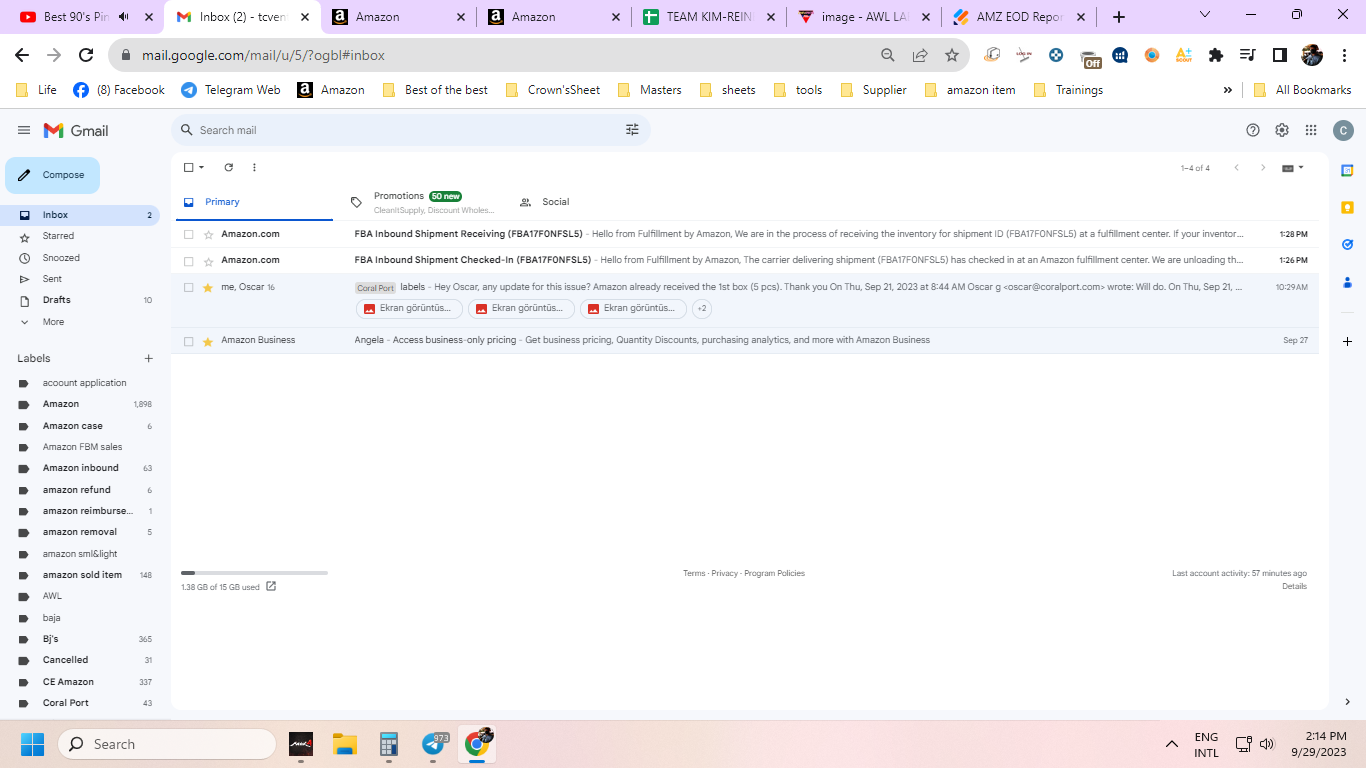The image size is (1366, 768).
Task: Open Google Tasks side panel icon
Action: (x=1347, y=244)
